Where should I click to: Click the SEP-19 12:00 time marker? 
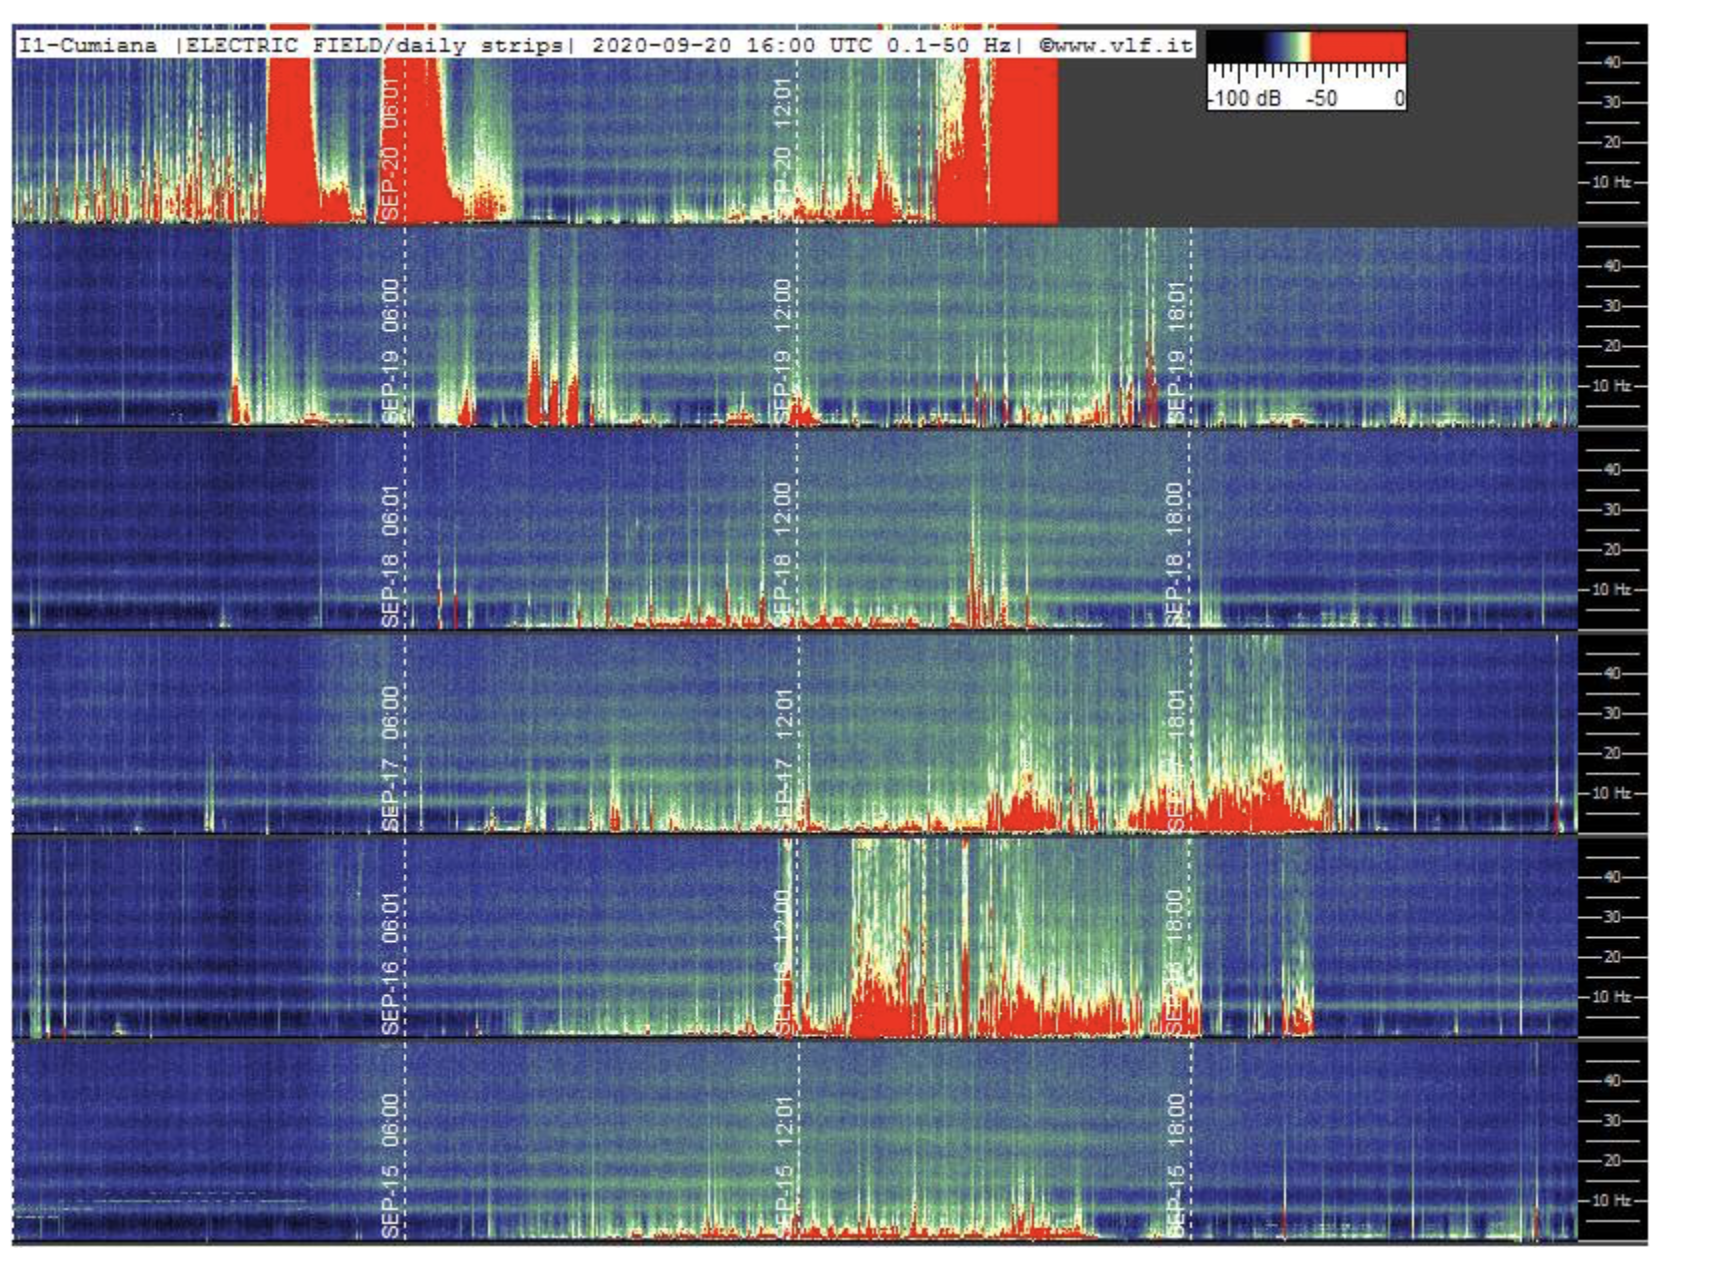point(783,350)
